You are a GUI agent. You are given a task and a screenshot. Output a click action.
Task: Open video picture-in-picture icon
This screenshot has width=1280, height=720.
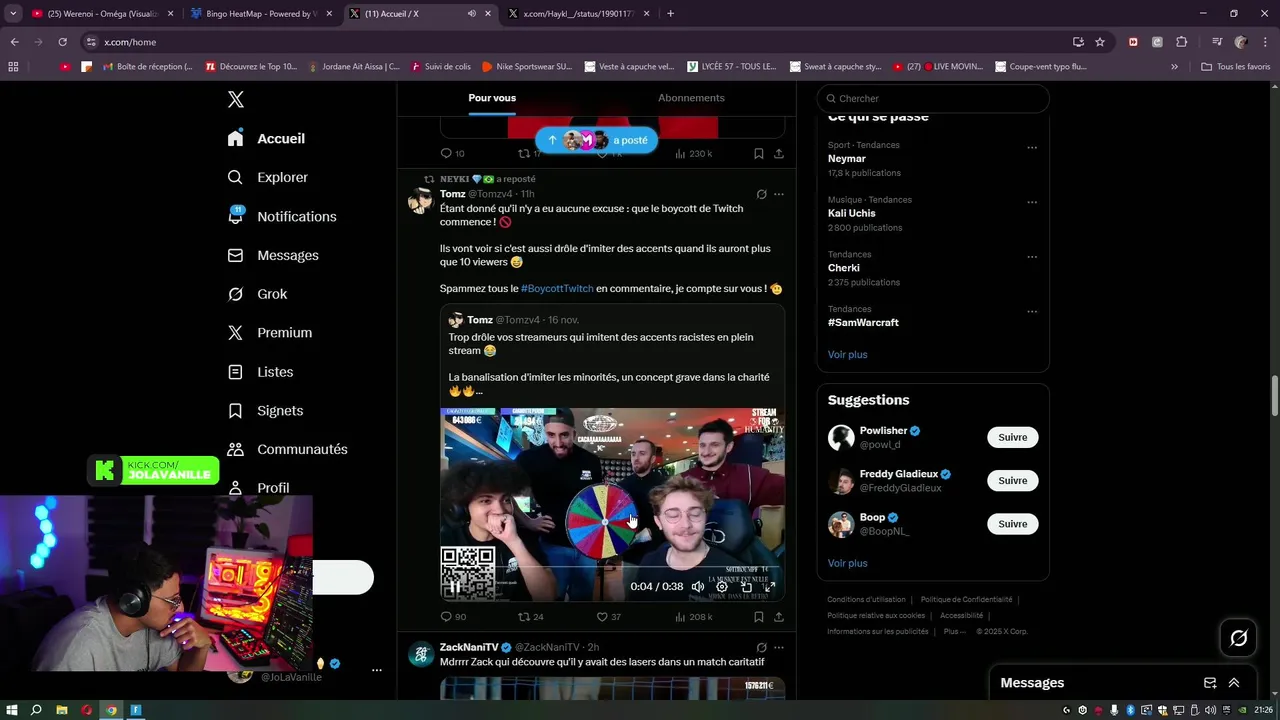(x=746, y=587)
